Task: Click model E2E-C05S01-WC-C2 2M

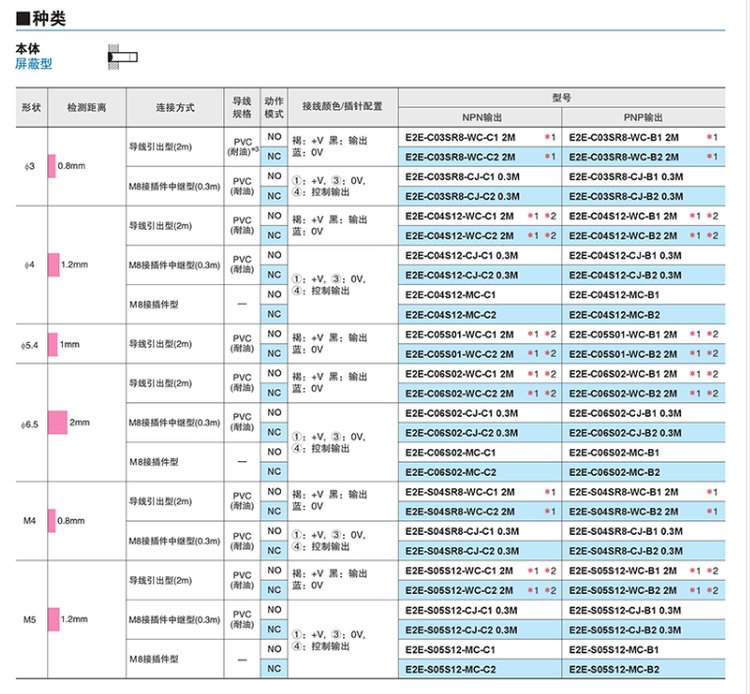Action: [460, 354]
